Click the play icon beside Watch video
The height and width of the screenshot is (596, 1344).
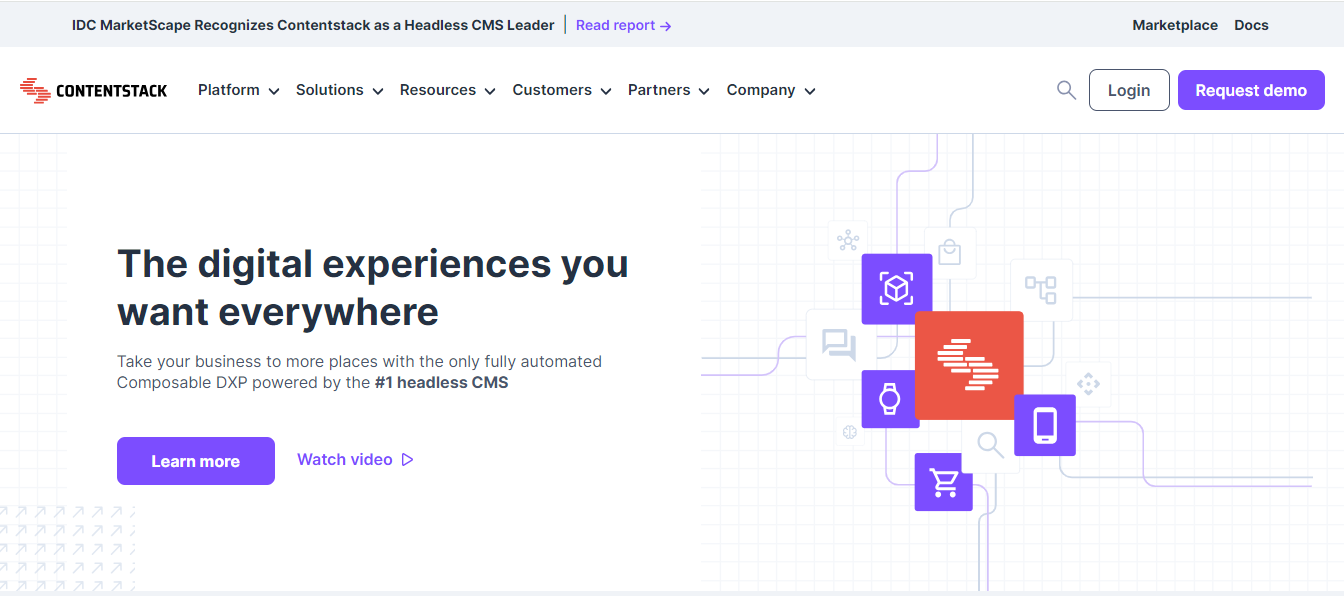(407, 459)
